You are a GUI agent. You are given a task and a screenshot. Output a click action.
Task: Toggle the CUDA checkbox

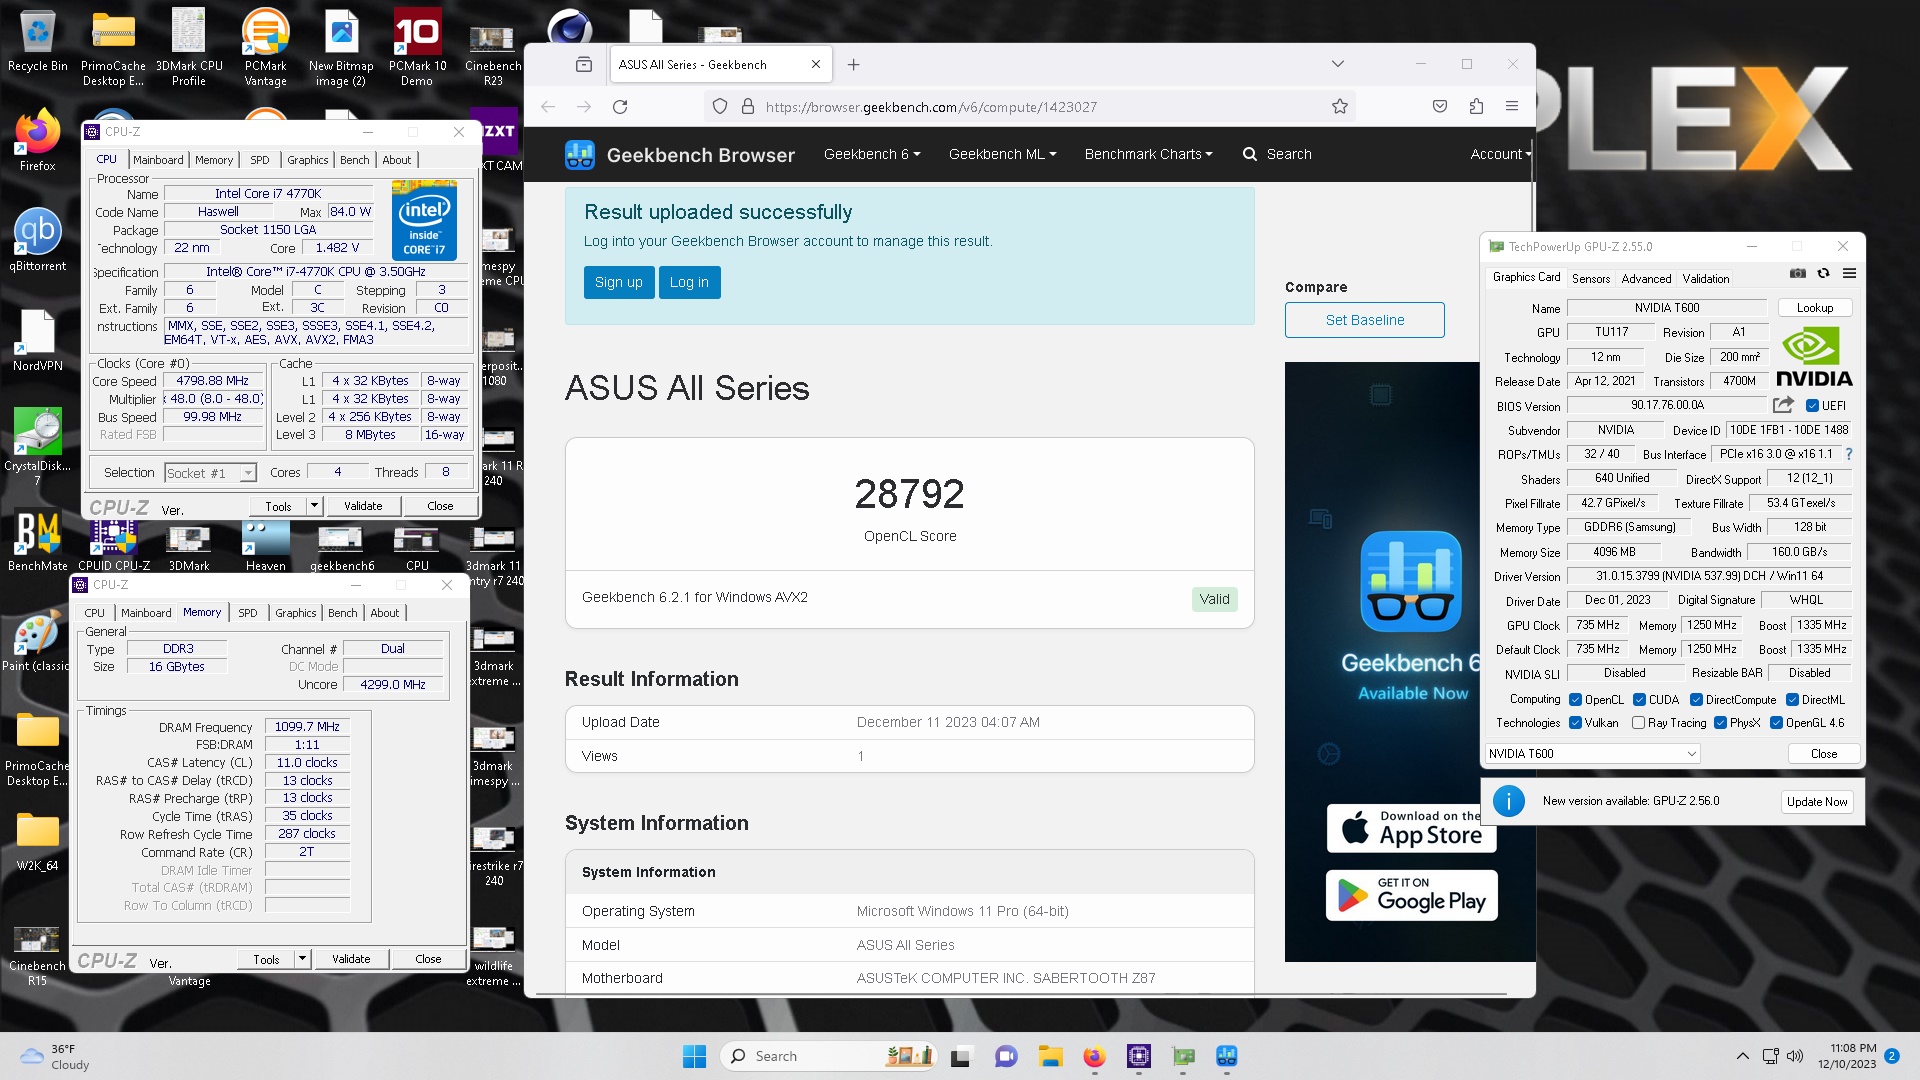[x=1640, y=700]
